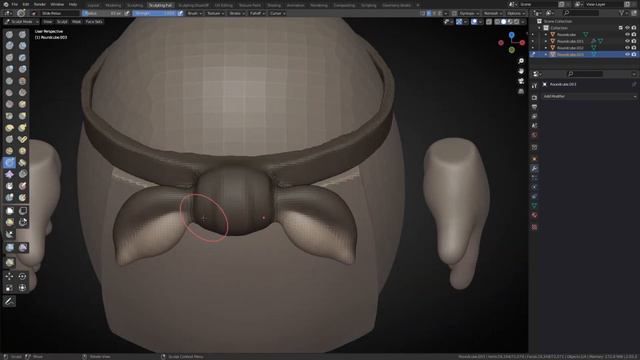Click the pan view hand icon

click(521, 71)
